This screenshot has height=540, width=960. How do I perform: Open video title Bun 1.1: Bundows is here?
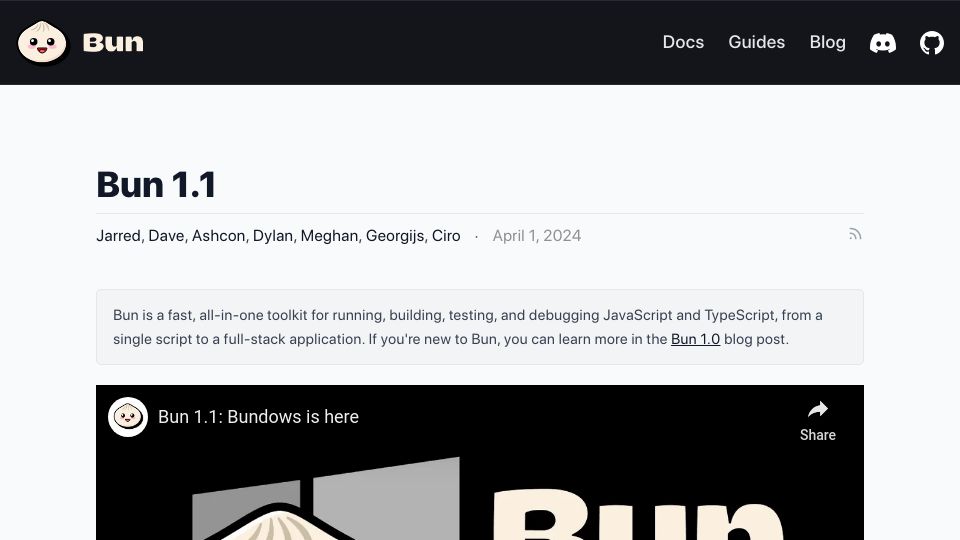coord(258,417)
